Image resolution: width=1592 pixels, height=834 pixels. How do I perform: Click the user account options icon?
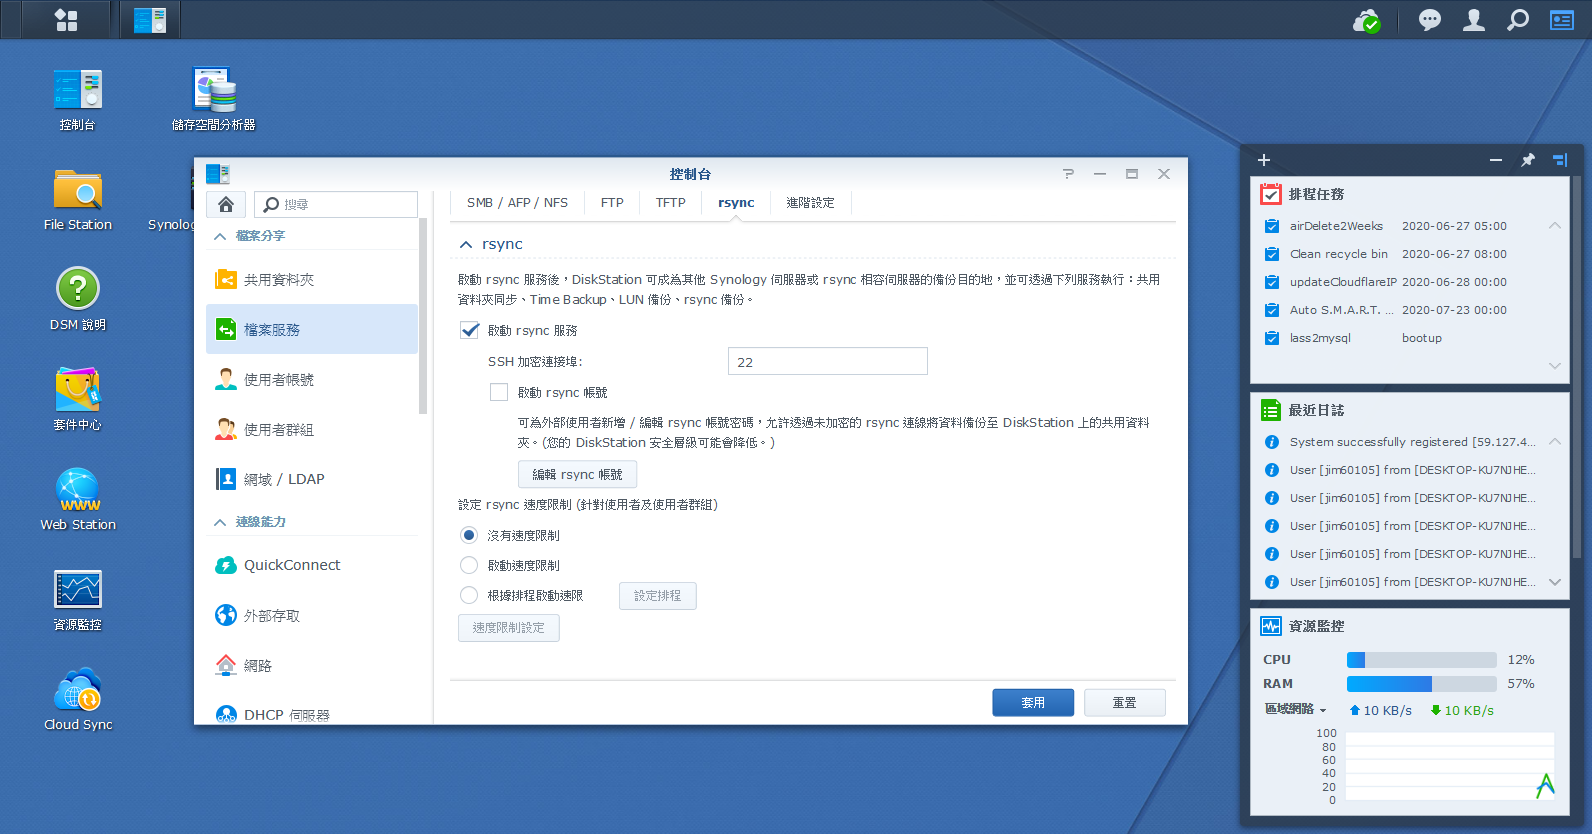pos(1474,20)
